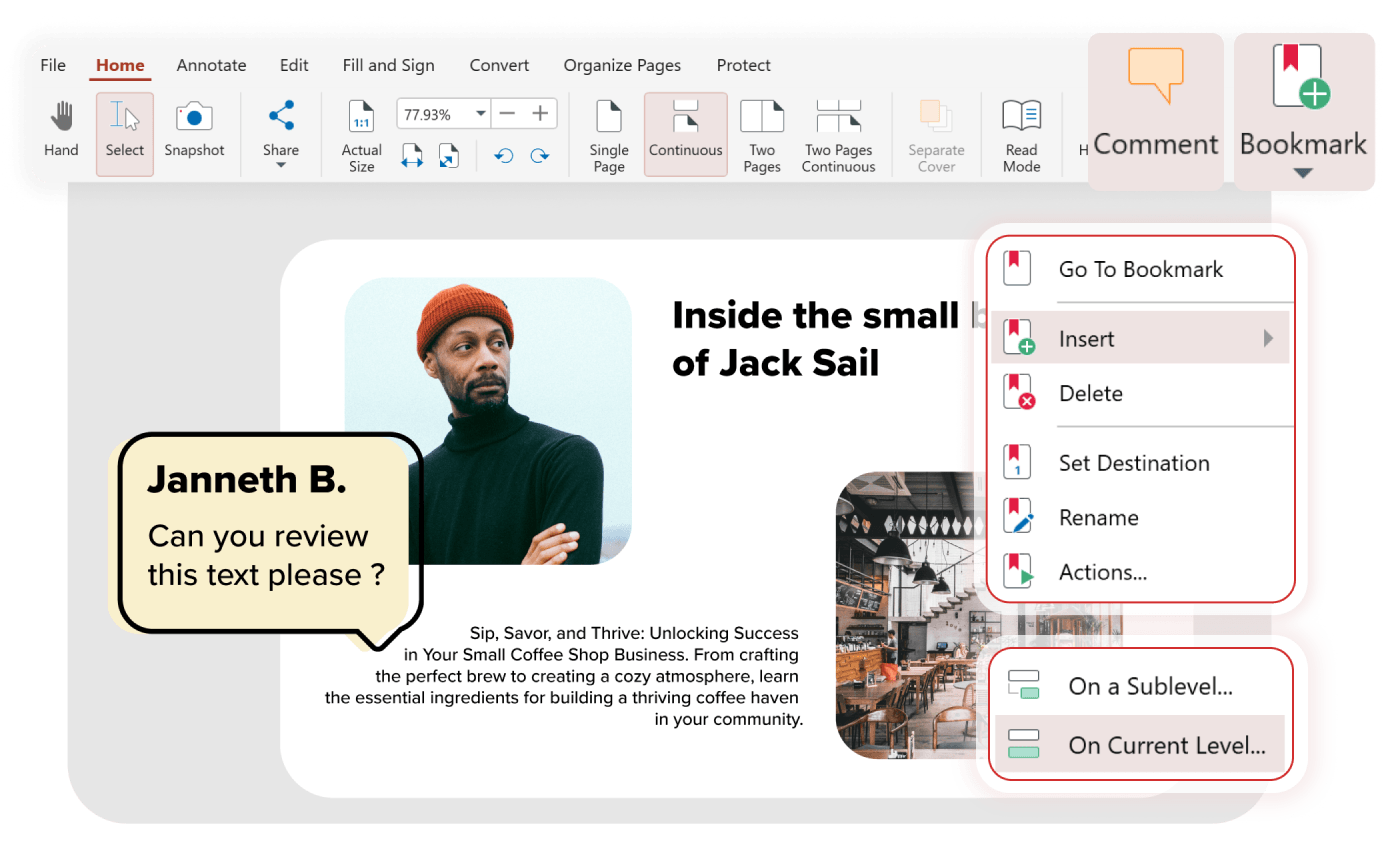
Task: Click the heading 'of Jack Sail'
Action: pyautogui.click(x=776, y=362)
